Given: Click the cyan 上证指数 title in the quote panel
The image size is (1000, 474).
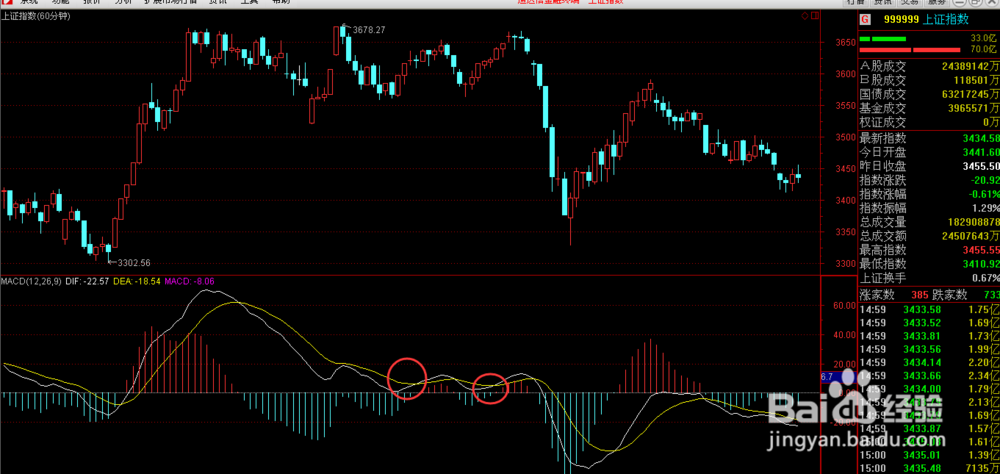Looking at the screenshot, I should [x=947, y=20].
